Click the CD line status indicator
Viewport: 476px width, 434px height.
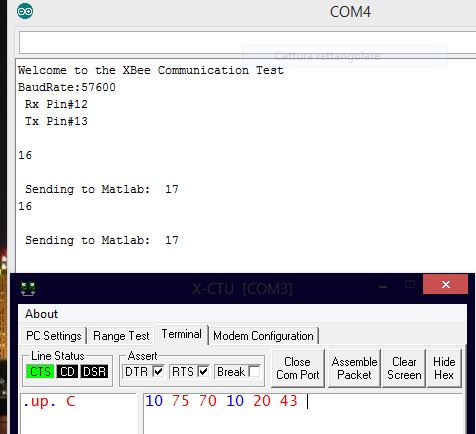point(67,371)
